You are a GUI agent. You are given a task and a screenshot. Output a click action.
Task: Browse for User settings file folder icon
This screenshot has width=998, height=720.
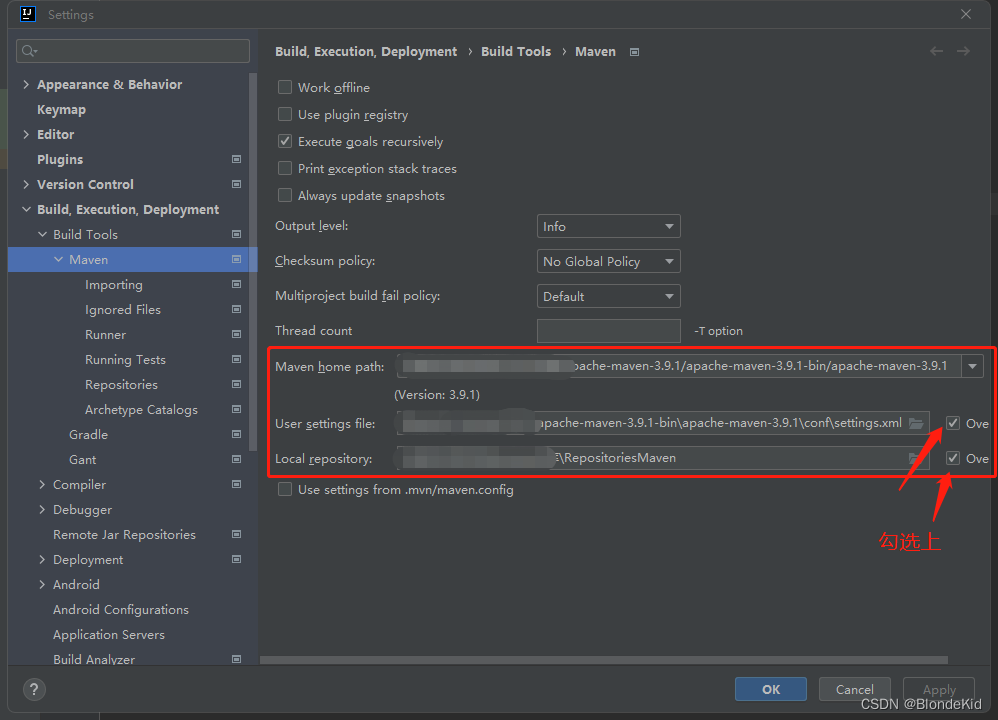[x=916, y=423]
